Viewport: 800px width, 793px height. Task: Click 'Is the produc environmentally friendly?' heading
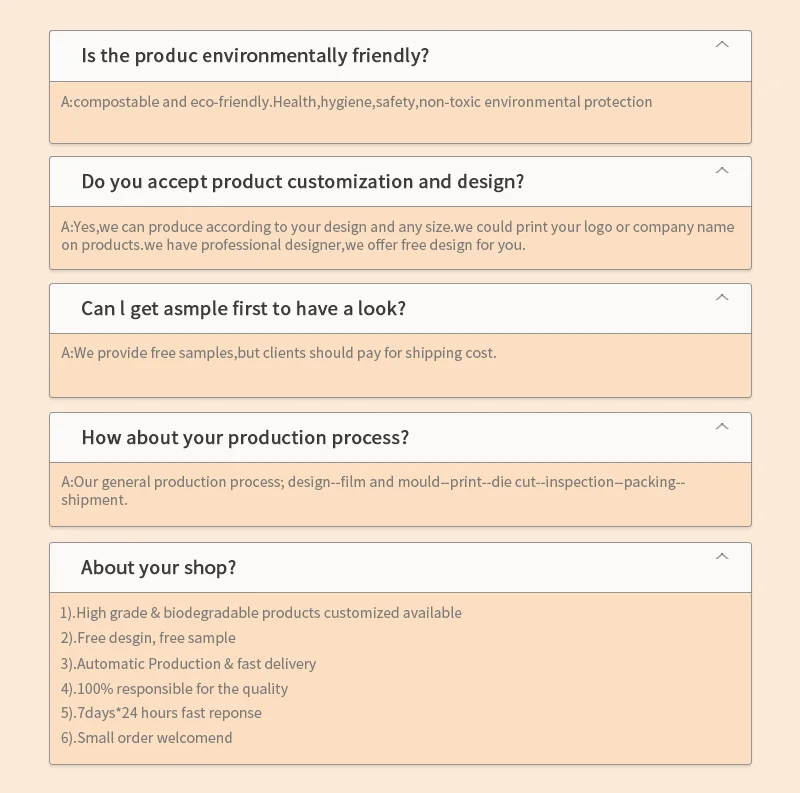click(255, 56)
